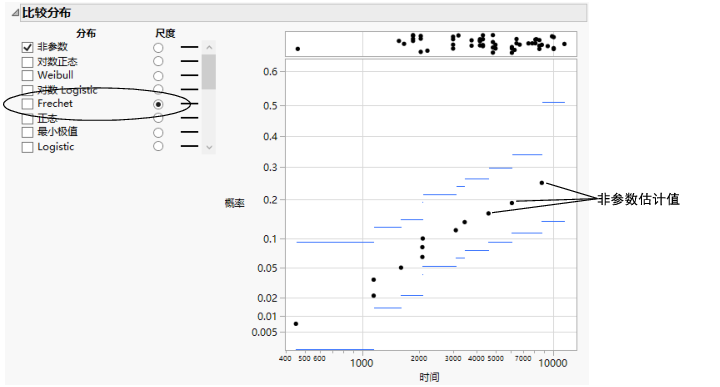Select the 对数正态 scale radio button
The width and height of the screenshot is (720, 387).
click(x=158, y=61)
